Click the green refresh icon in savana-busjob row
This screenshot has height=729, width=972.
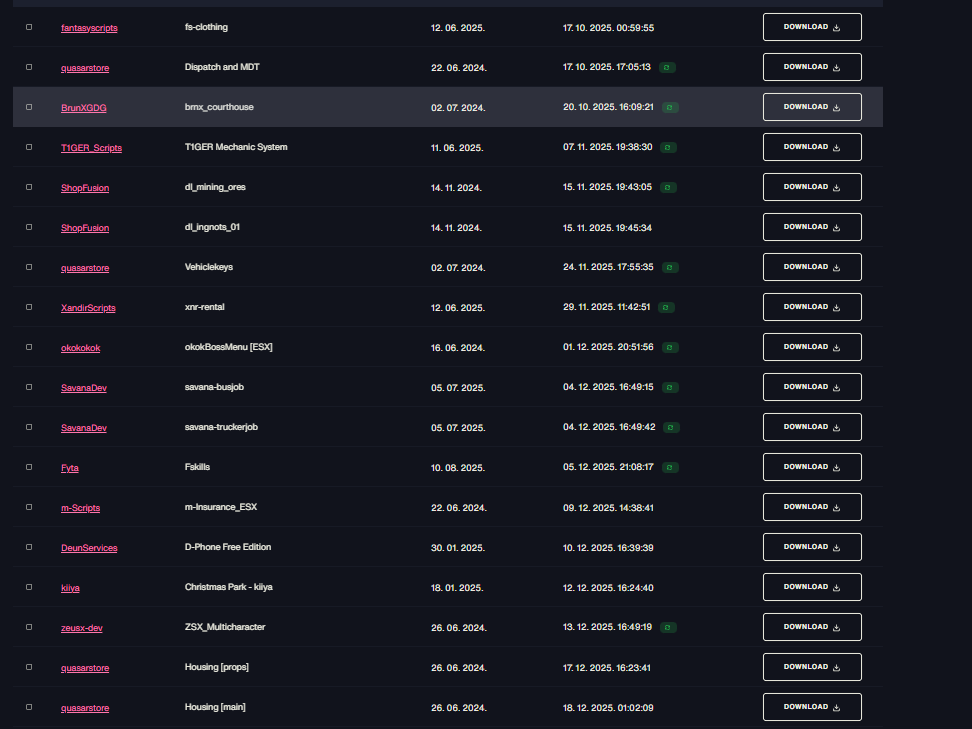(669, 387)
